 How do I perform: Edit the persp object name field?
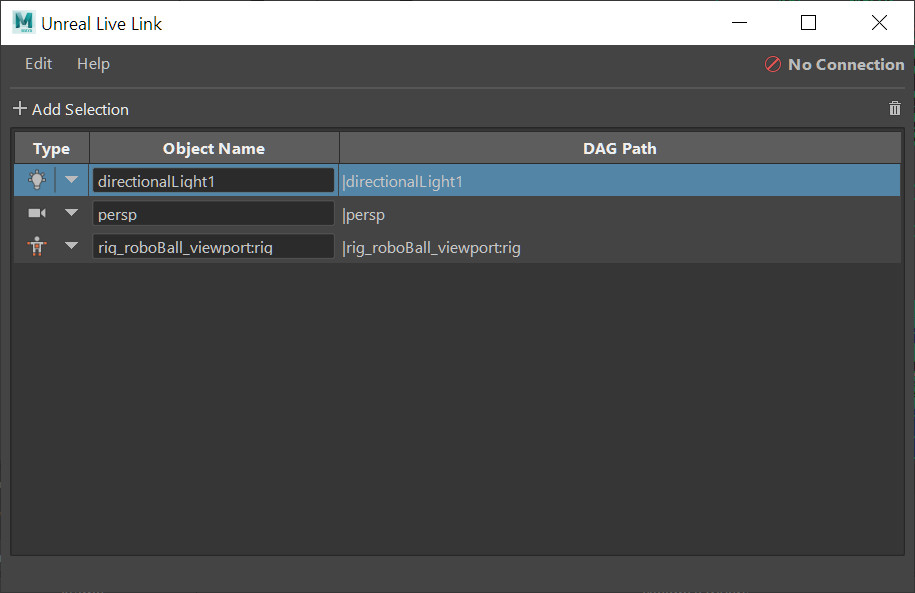[x=213, y=214]
